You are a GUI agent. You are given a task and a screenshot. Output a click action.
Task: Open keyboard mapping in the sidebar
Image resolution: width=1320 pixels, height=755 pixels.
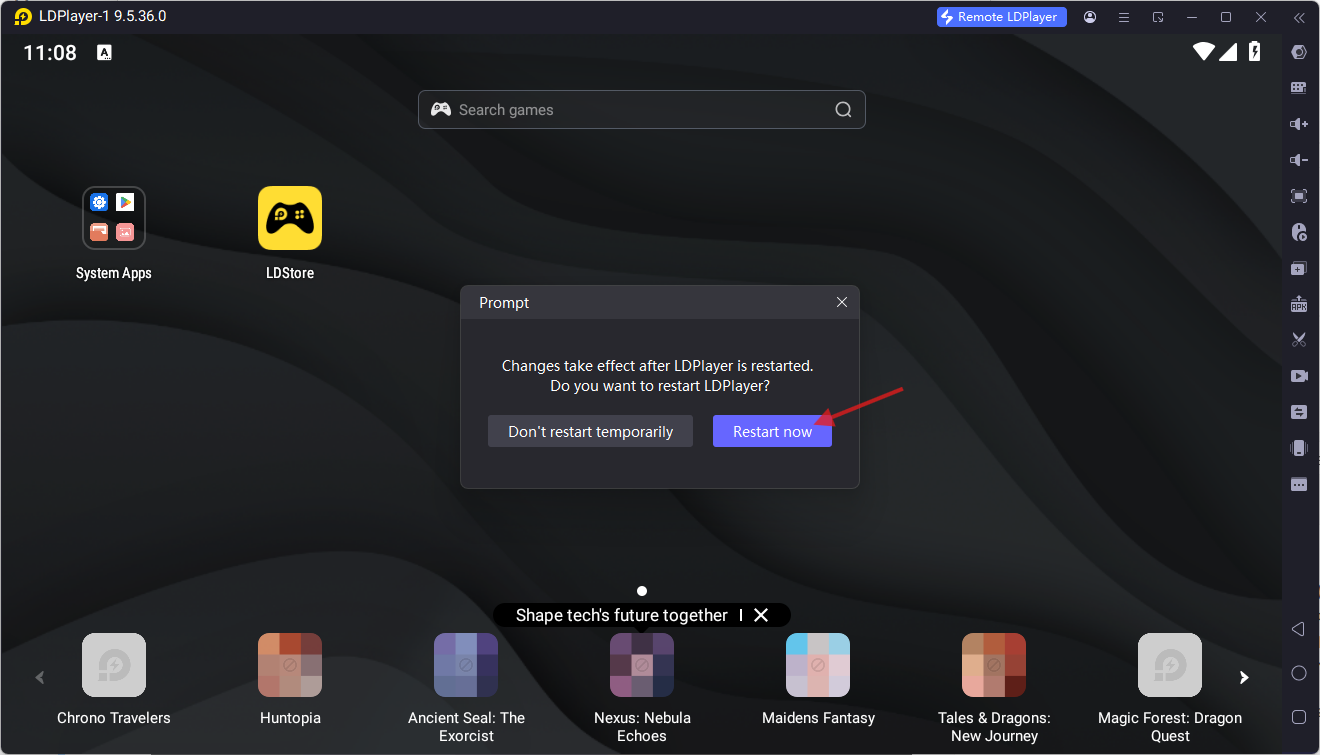click(1299, 88)
